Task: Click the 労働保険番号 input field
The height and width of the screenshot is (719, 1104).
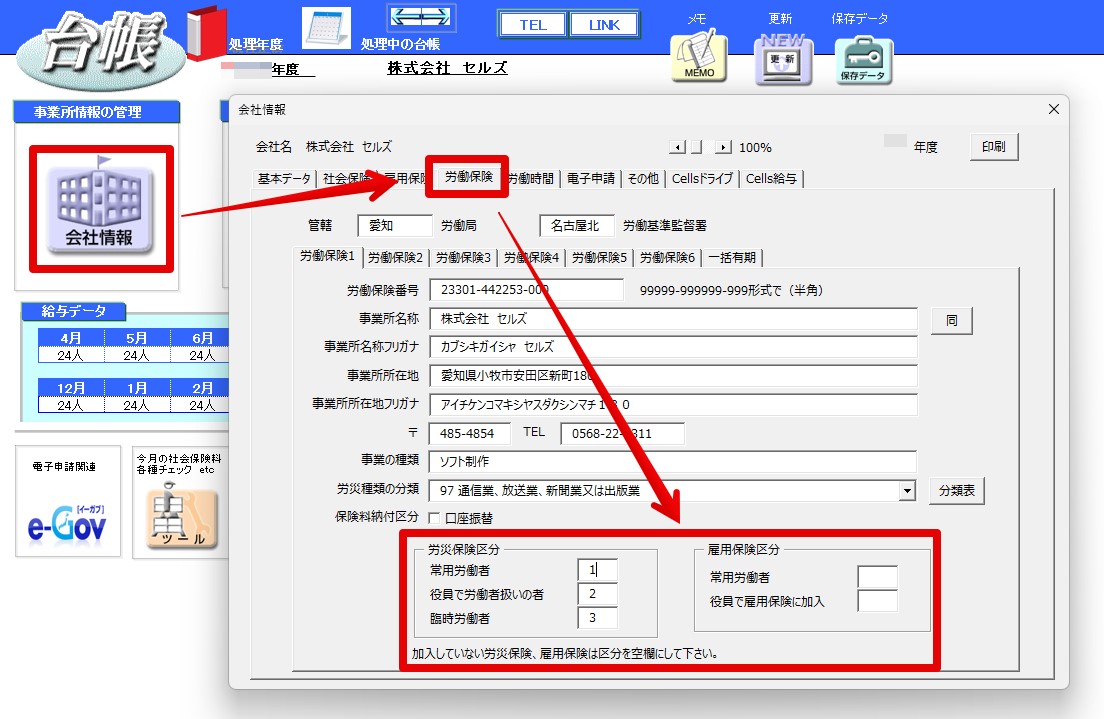Action: point(526,289)
